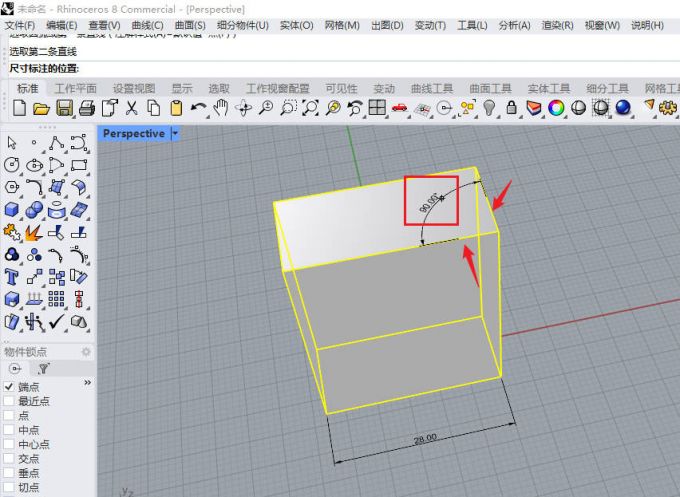Switch to the 实体工具 toolbar tab
The height and width of the screenshot is (497, 680).
[x=549, y=88]
